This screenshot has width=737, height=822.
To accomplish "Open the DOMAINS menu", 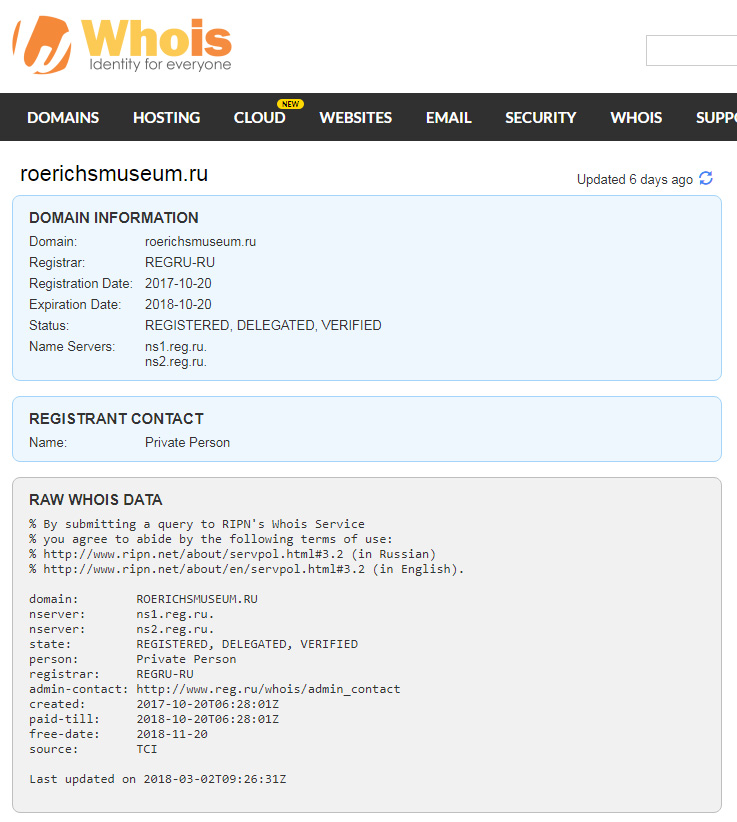I will tap(63, 117).
